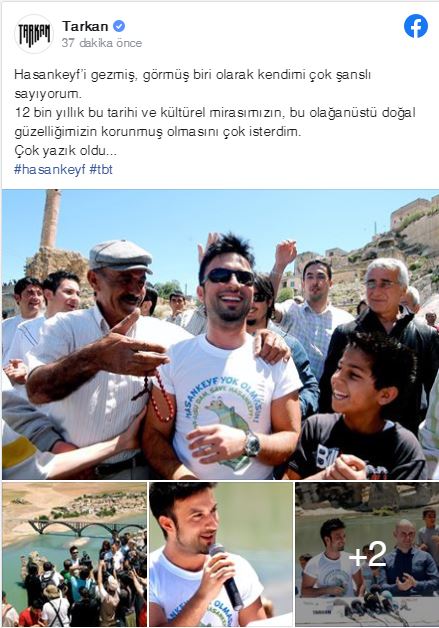Open the Tarkan page name link

[85, 26]
